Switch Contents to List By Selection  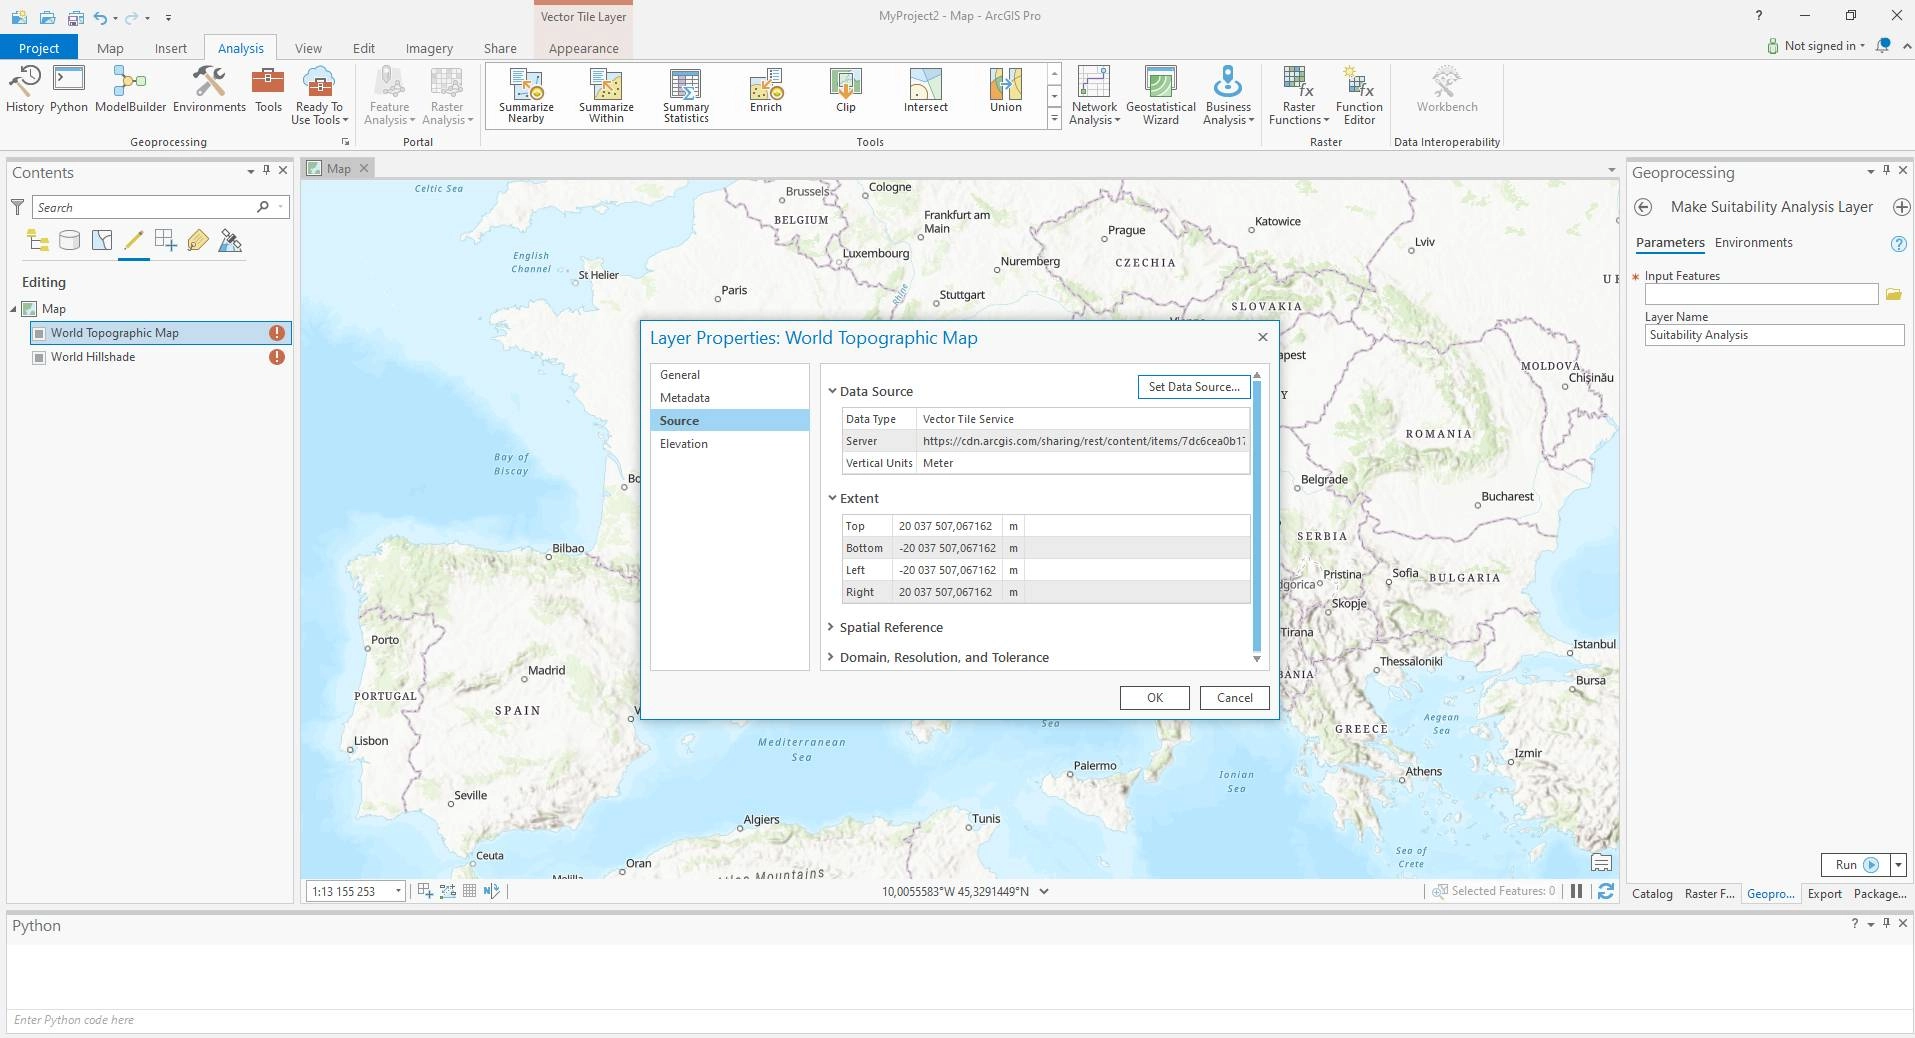coord(102,240)
